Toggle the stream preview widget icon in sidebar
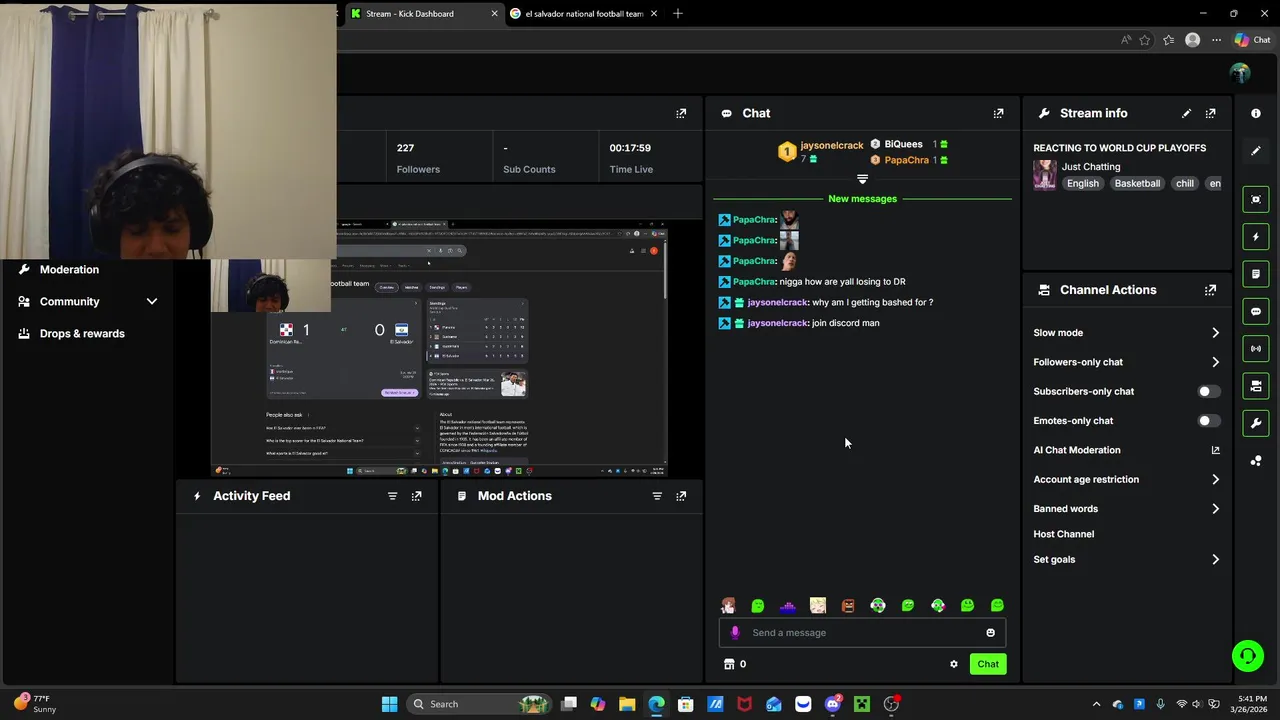This screenshot has height=720, width=1280. pyautogui.click(x=1256, y=199)
